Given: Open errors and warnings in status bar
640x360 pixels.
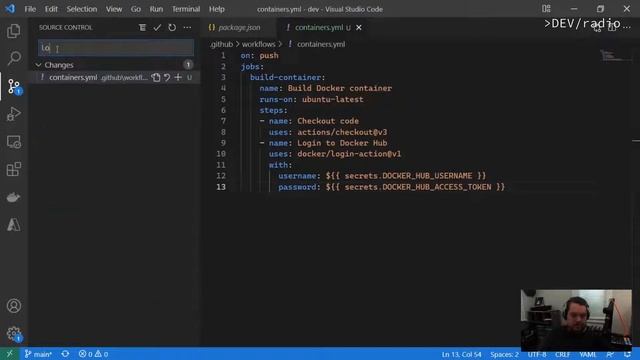Looking at the screenshot, I should pos(93,354).
